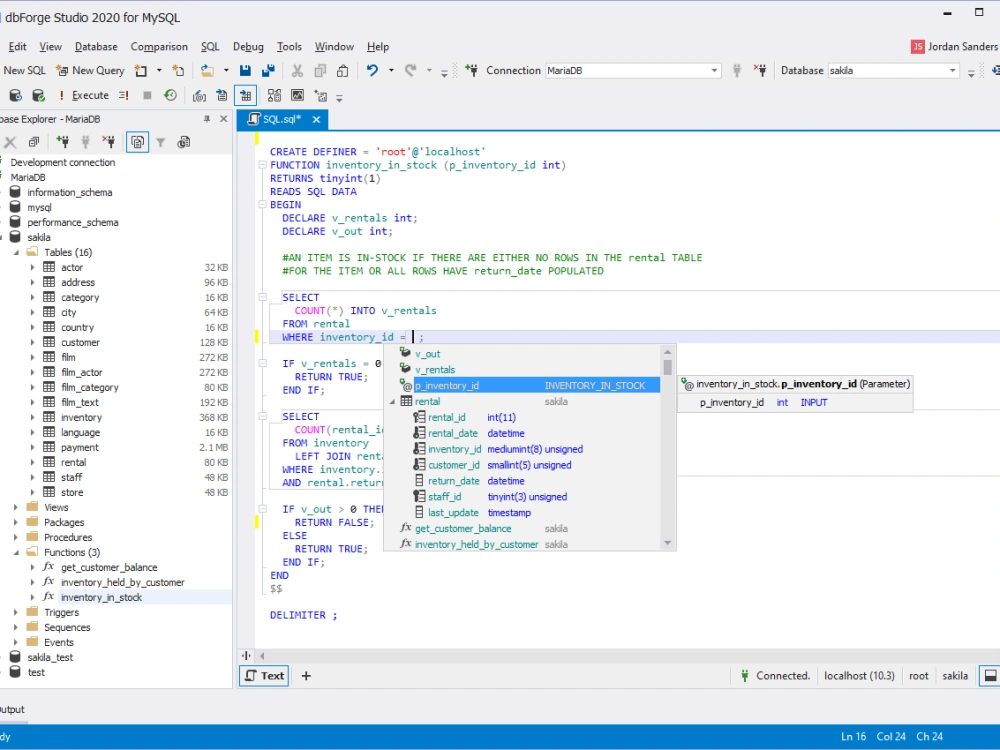Screen dimensions: 1000x750
Task: Collapse the rental table in autocomplete list
Action: [392, 402]
